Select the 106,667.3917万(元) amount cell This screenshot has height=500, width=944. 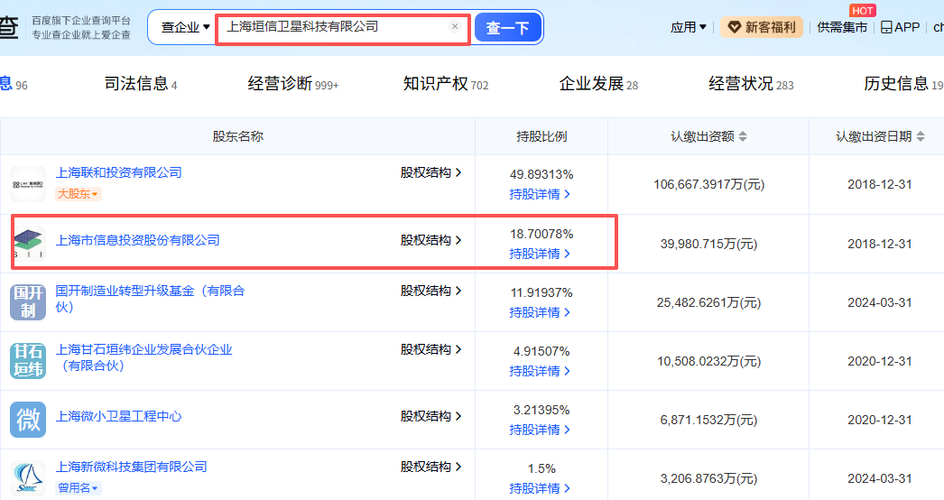coord(709,185)
